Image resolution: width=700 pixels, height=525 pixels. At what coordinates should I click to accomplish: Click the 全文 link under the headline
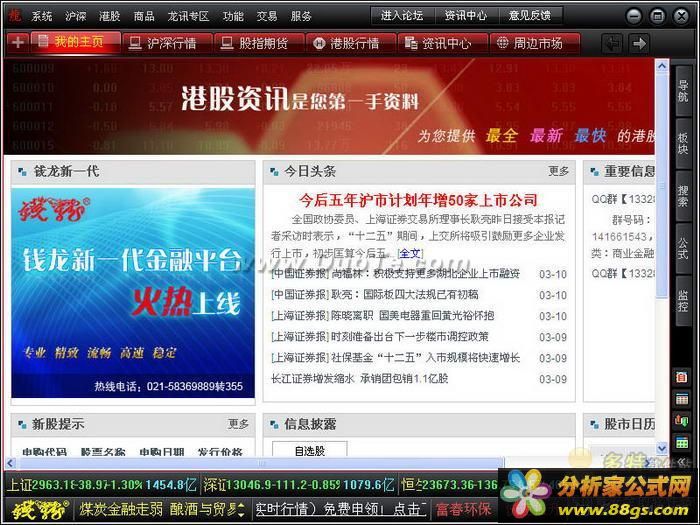(410, 253)
